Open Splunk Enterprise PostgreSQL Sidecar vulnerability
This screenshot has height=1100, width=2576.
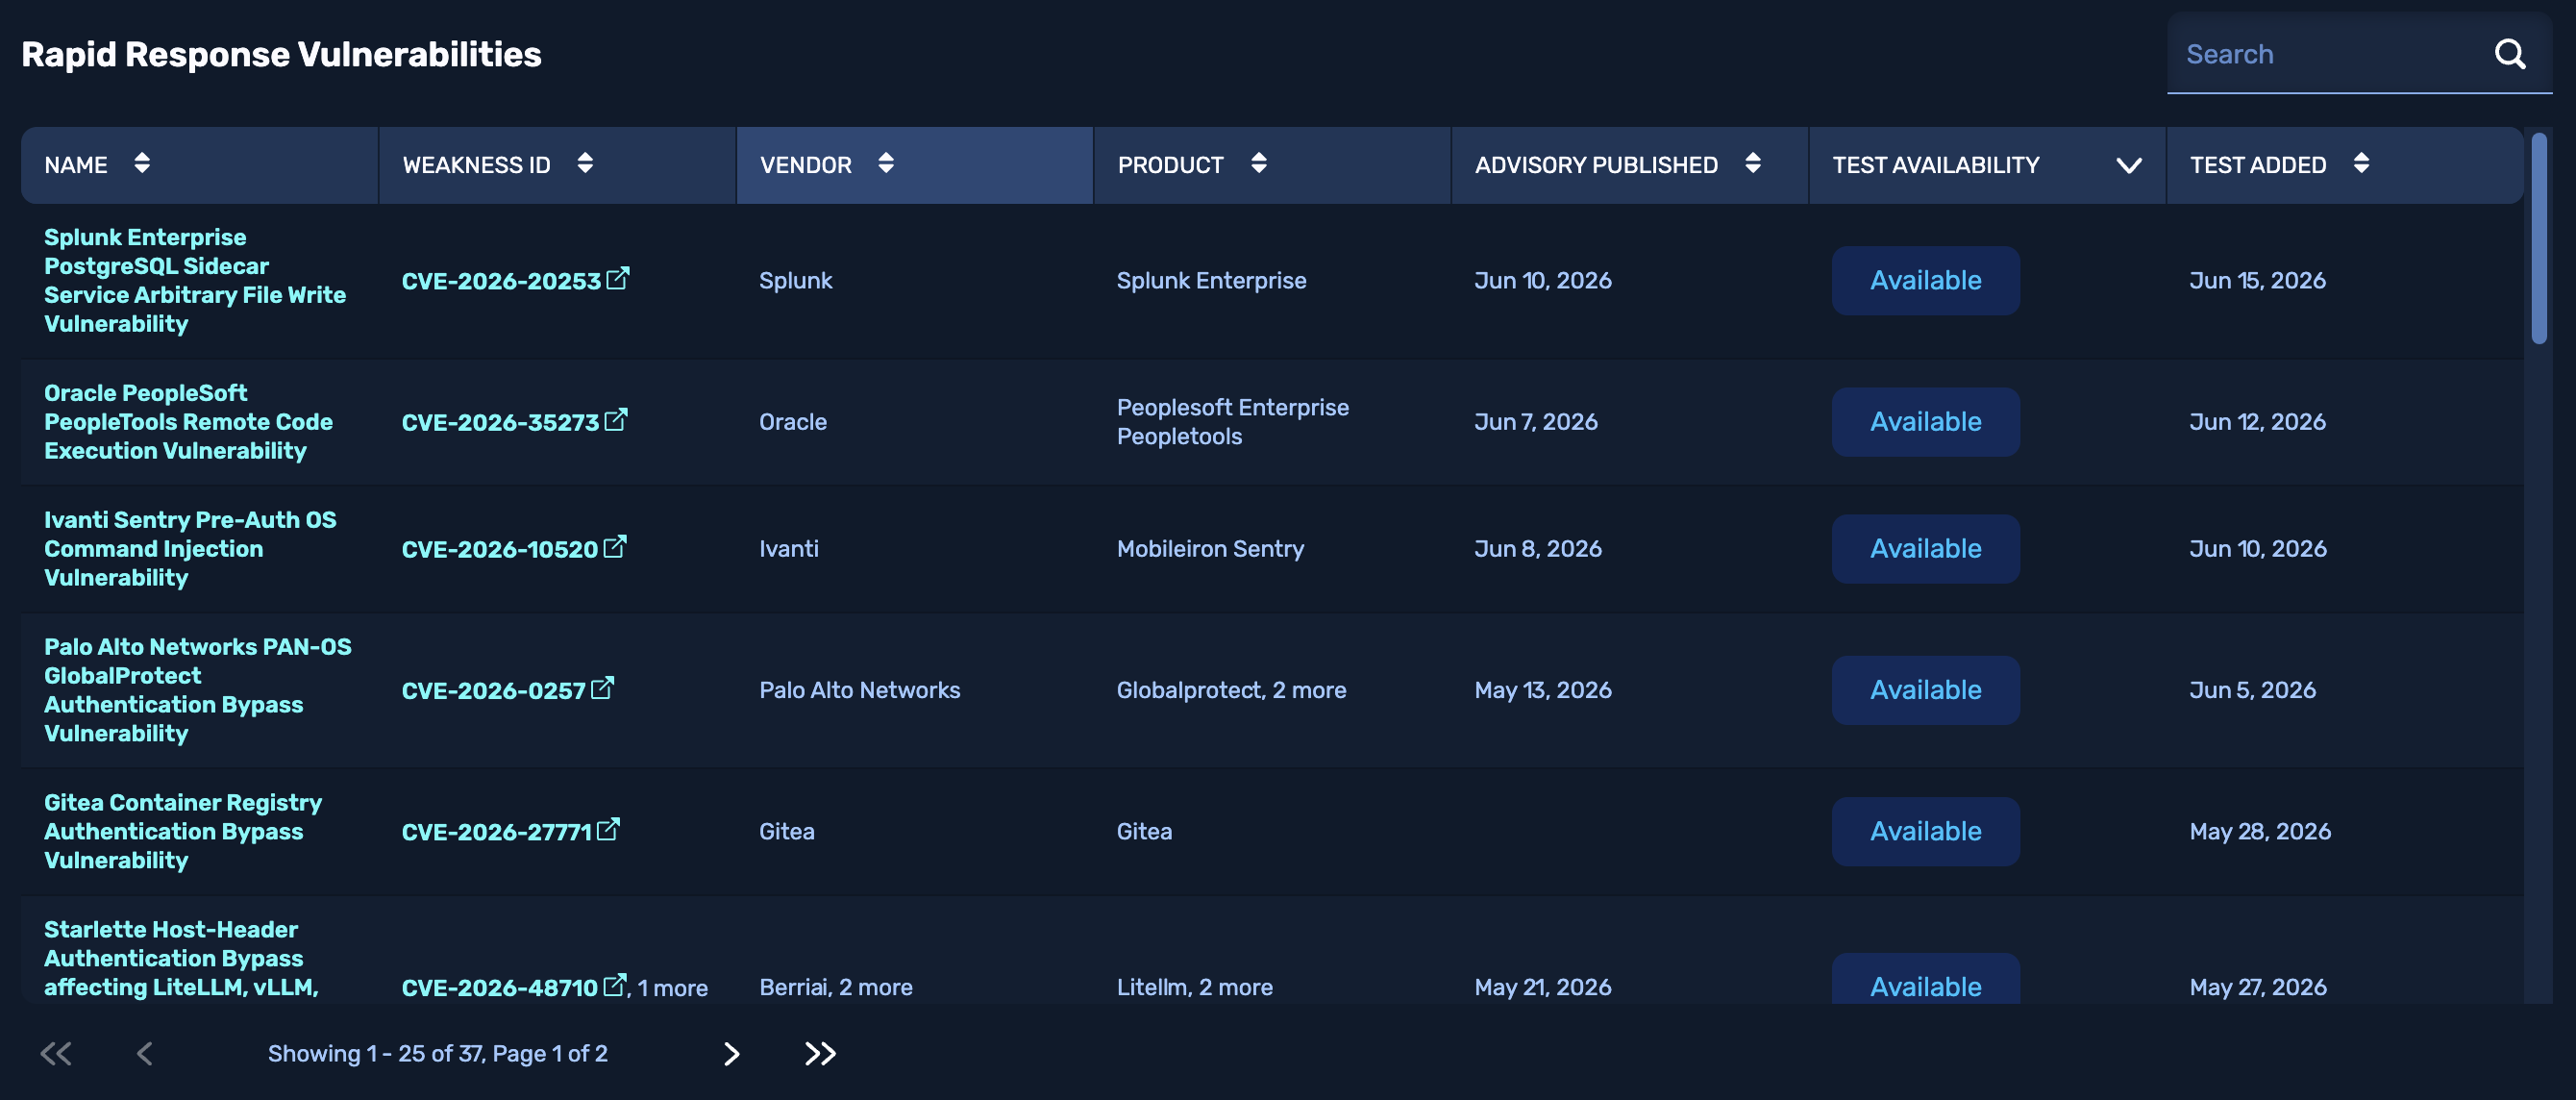pyautogui.click(x=195, y=280)
